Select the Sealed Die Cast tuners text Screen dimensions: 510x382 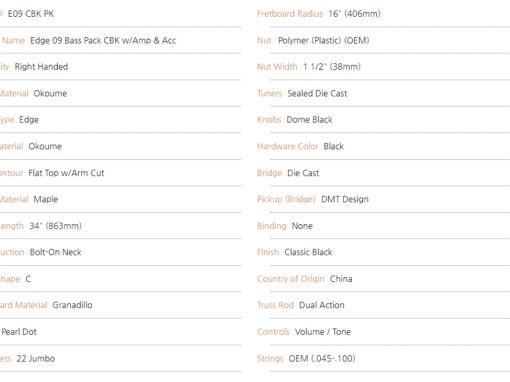pos(317,93)
